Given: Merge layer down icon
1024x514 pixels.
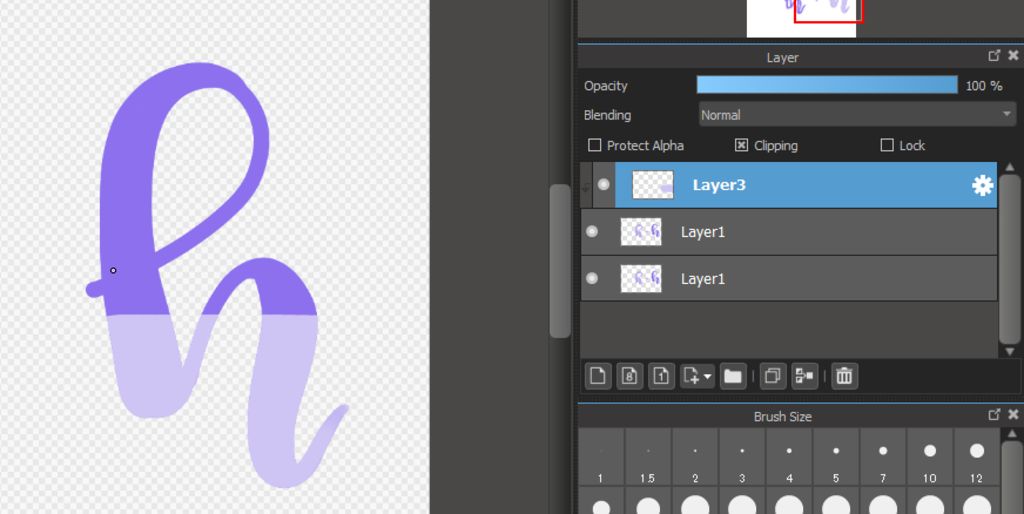Looking at the screenshot, I should click(805, 376).
